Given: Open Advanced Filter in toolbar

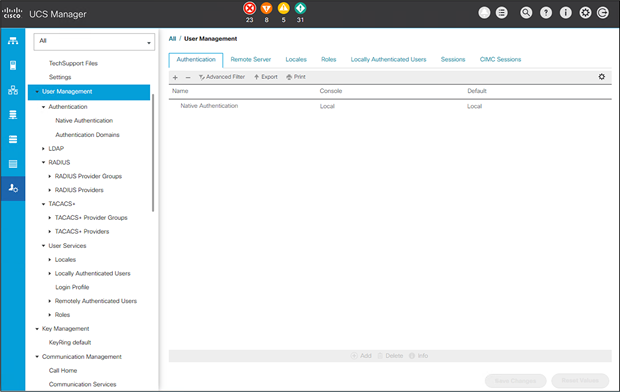Looking at the screenshot, I should click(x=222, y=77).
